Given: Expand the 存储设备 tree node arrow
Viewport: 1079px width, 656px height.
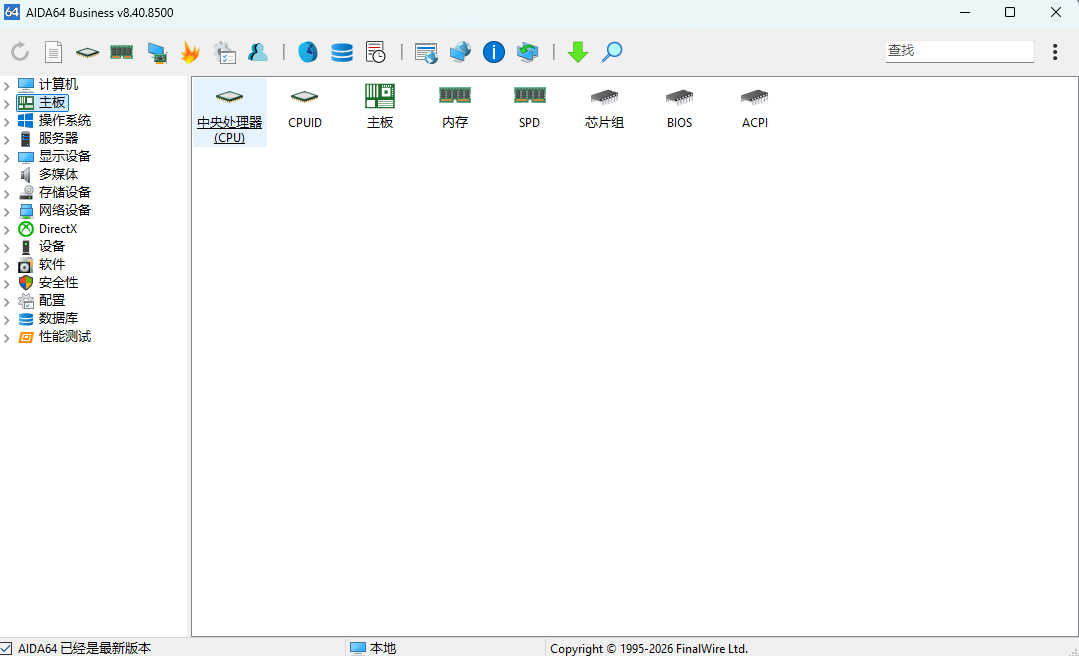Looking at the screenshot, I should click(x=7, y=193).
